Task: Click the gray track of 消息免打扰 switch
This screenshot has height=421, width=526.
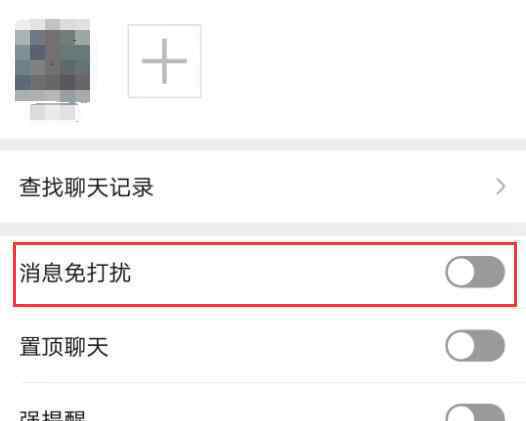Action: (490, 272)
